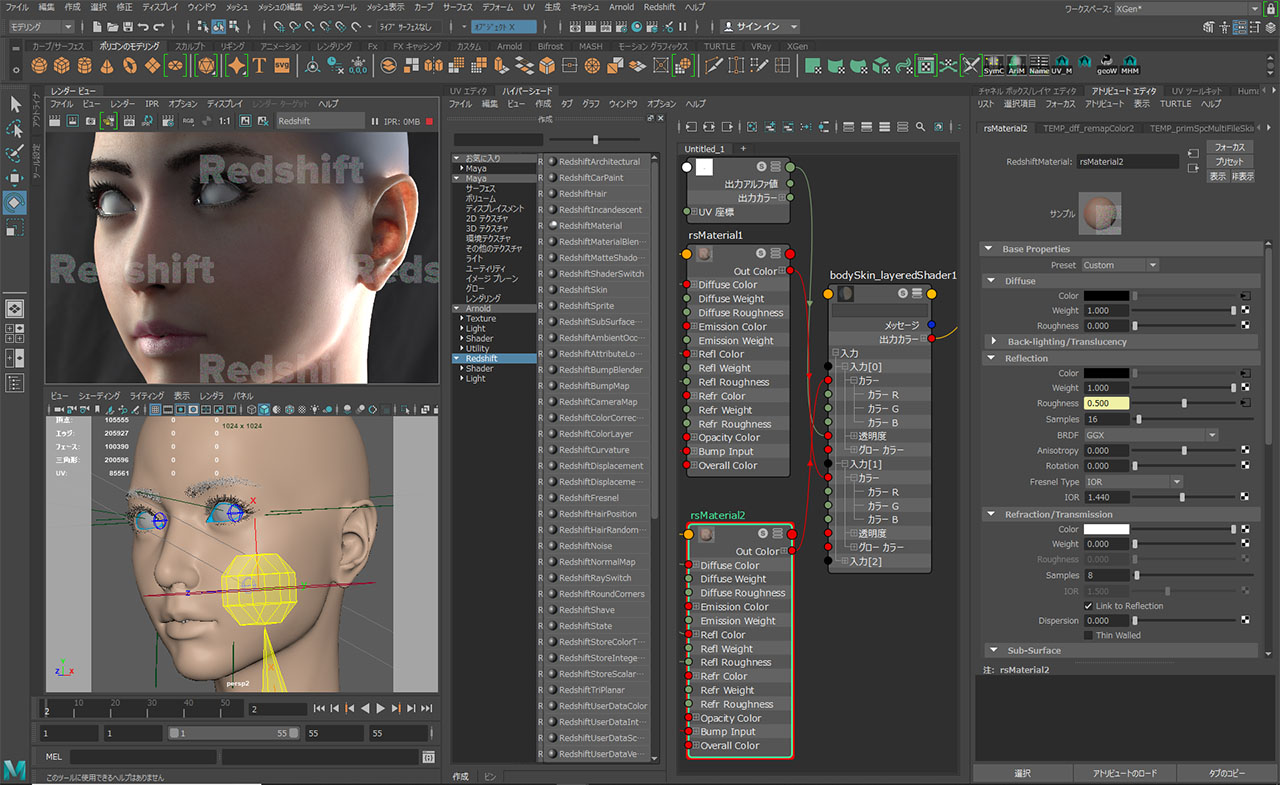
Task: Choose the Select tool arrow in toolbox
Action: [15, 104]
